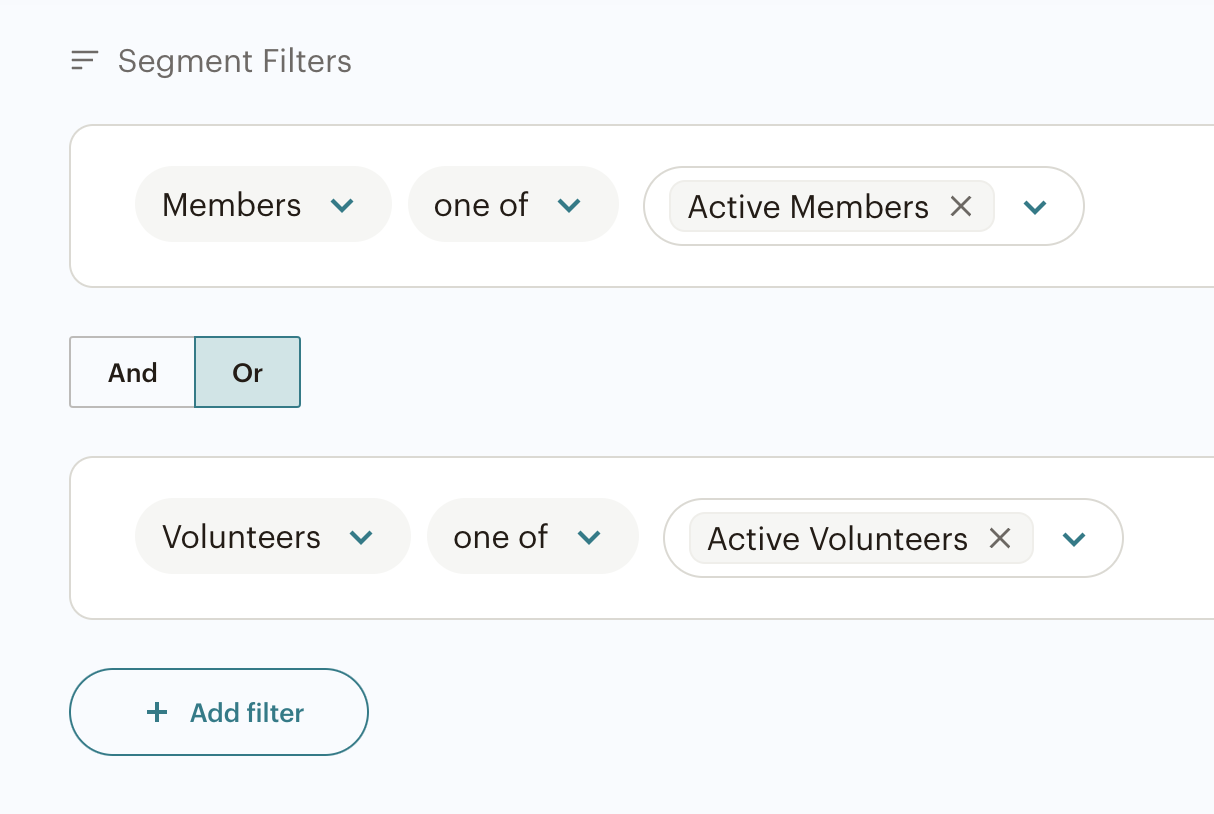This screenshot has height=814, width=1214.
Task: Click the Add filter button
Action: [219, 712]
